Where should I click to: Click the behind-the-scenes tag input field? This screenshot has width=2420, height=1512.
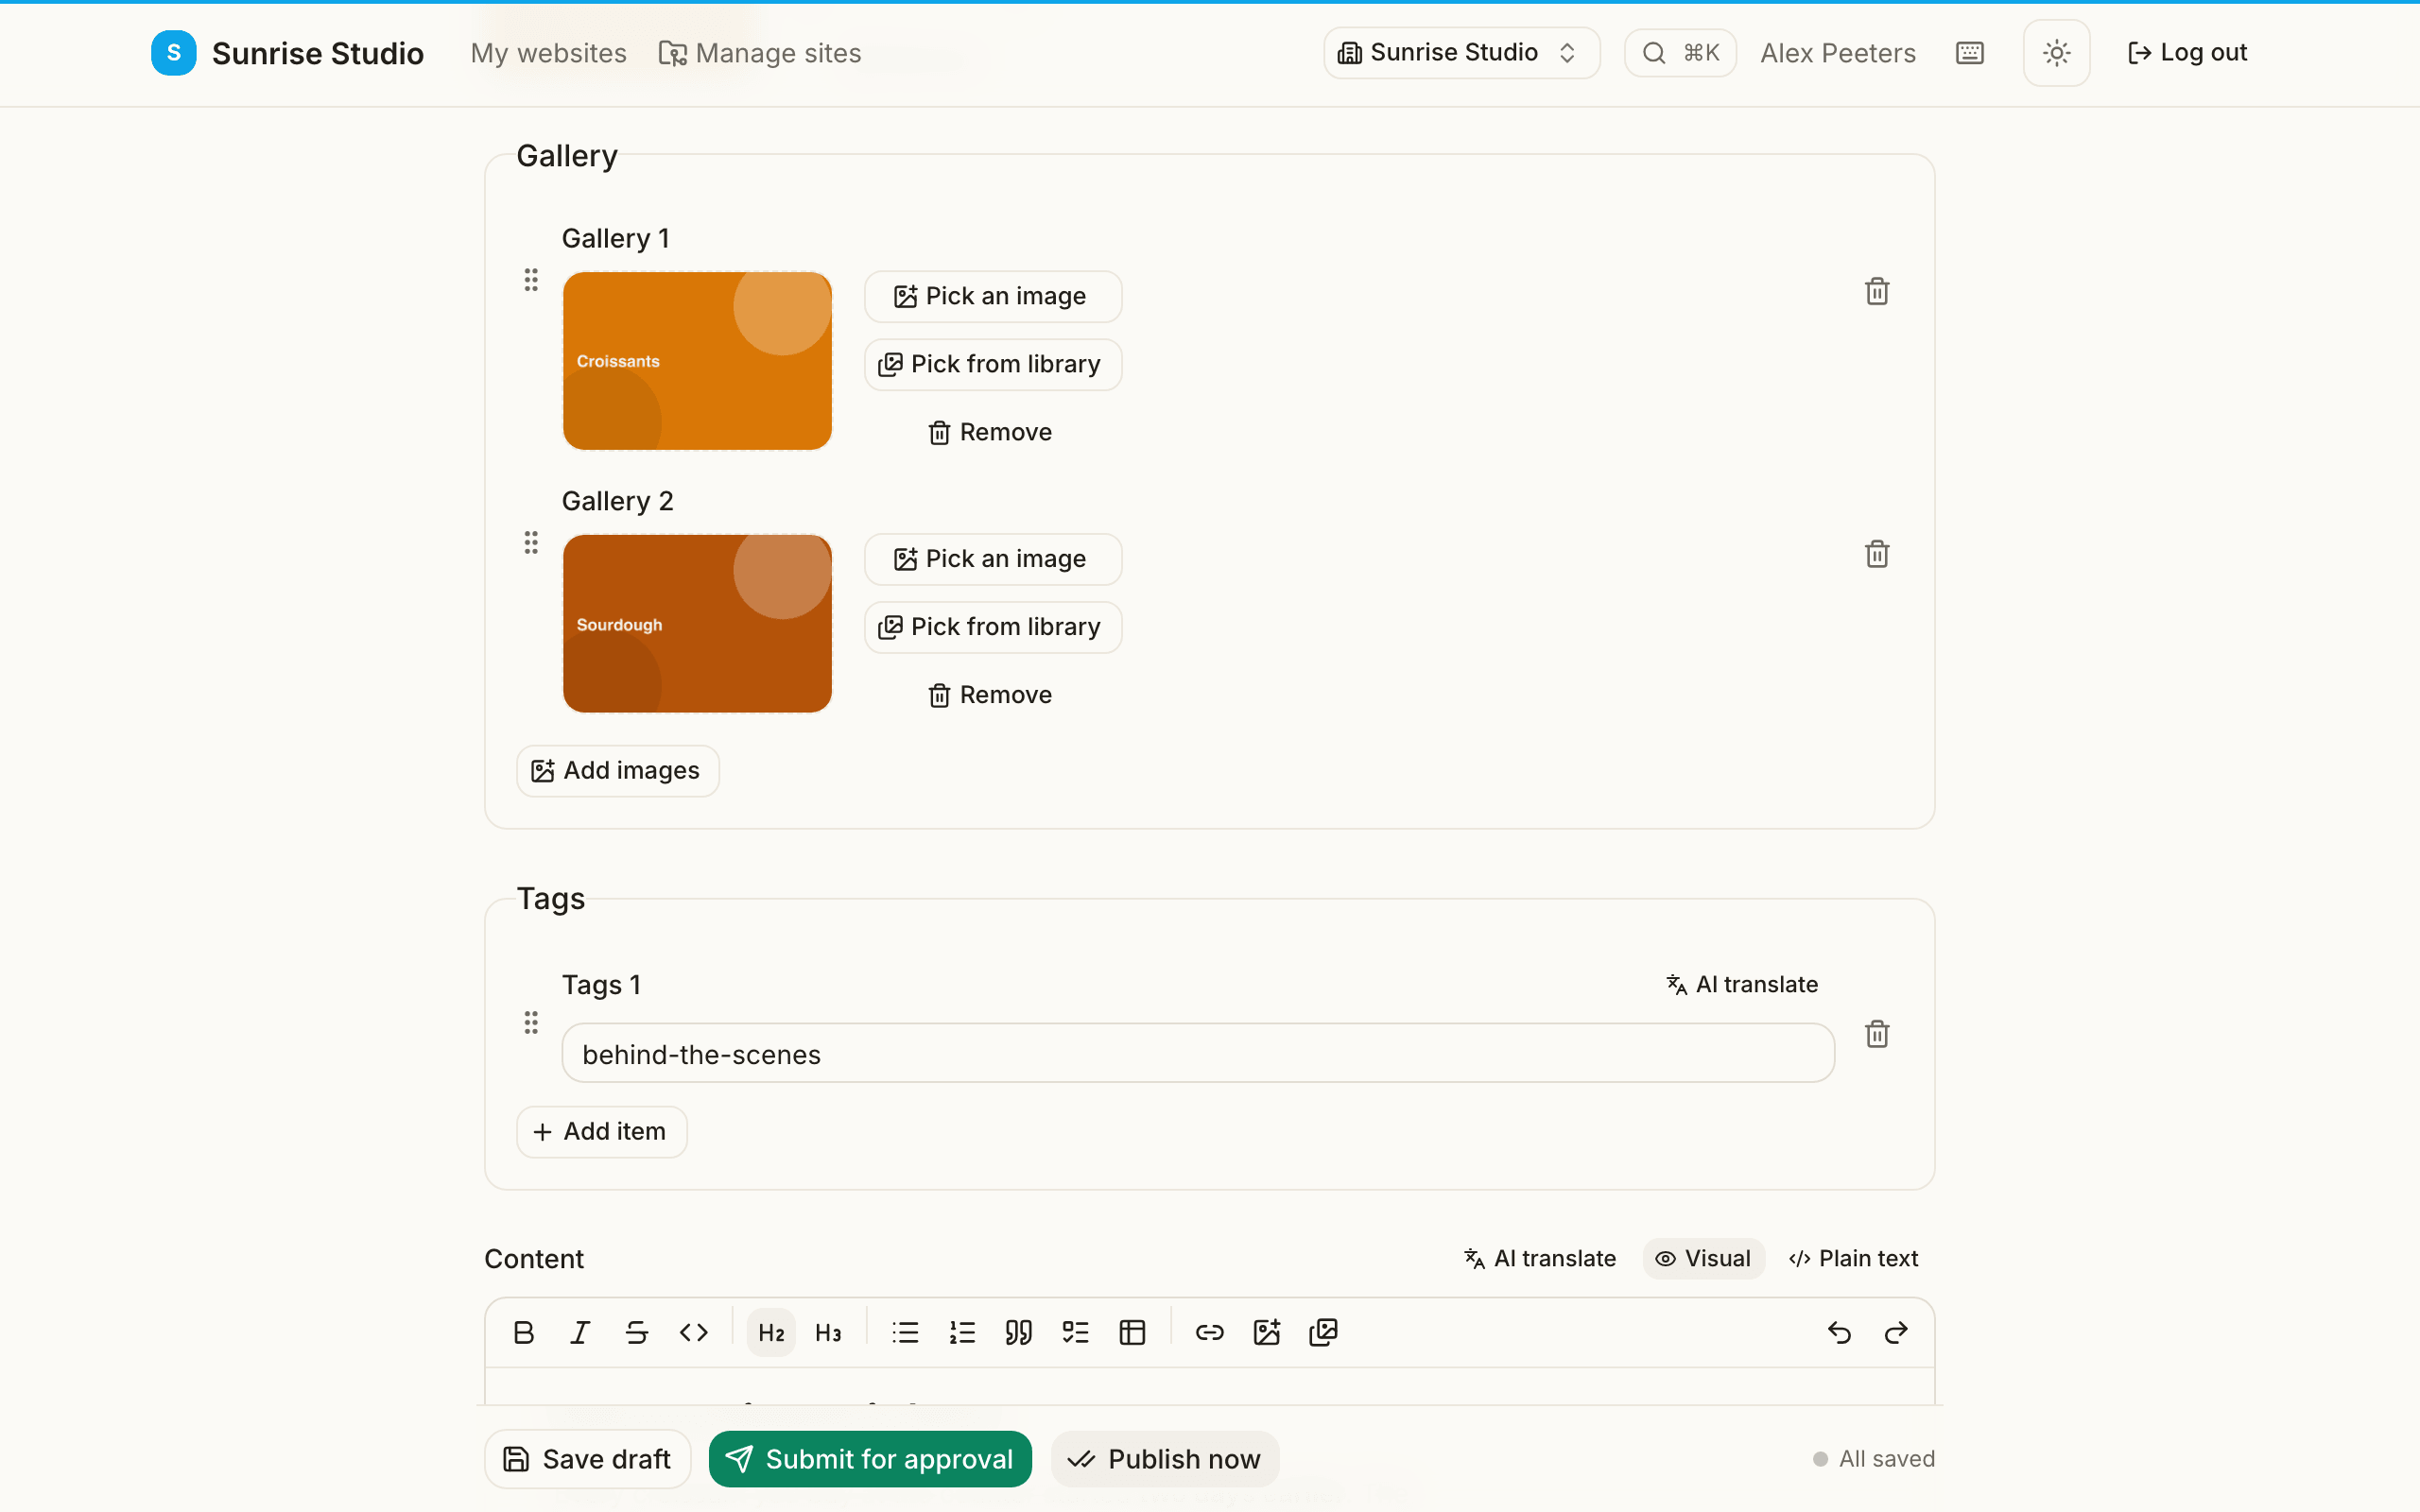tap(1198, 1054)
